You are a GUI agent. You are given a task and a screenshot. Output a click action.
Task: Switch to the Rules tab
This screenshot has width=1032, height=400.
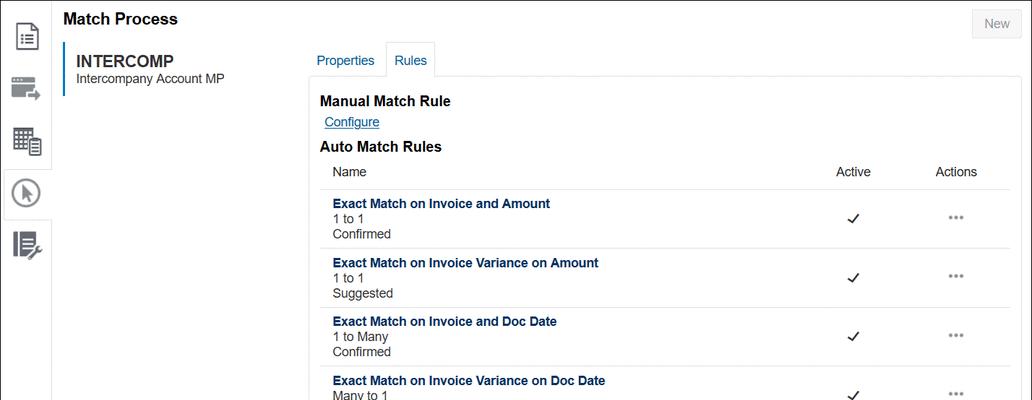click(411, 61)
